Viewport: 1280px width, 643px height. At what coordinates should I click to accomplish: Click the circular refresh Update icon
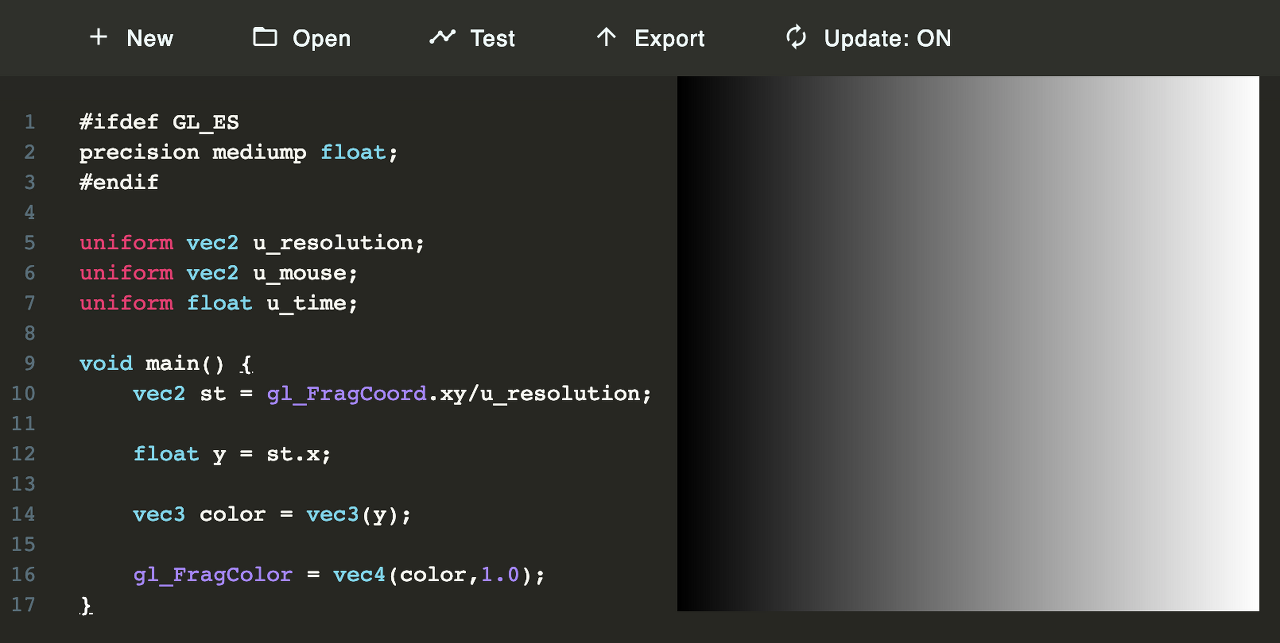click(x=796, y=38)
